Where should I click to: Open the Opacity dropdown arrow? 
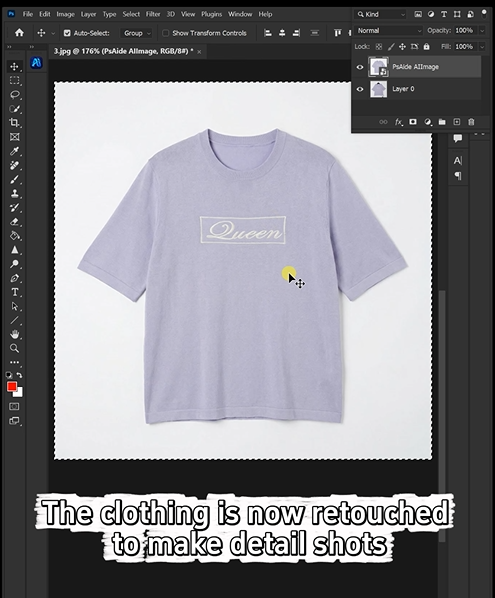pyautogui.click(x=482, y=31)
